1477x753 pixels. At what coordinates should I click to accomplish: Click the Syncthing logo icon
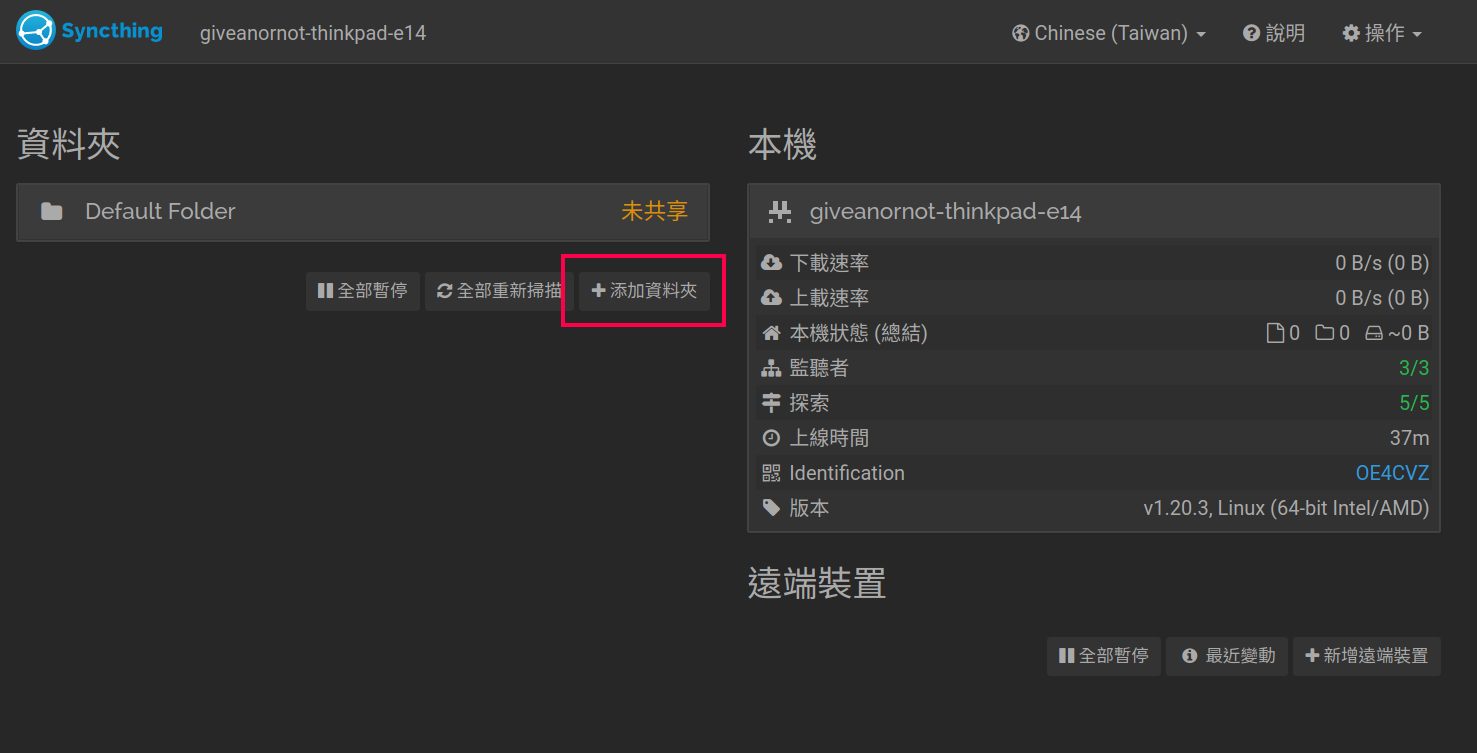tap(35, 31)
